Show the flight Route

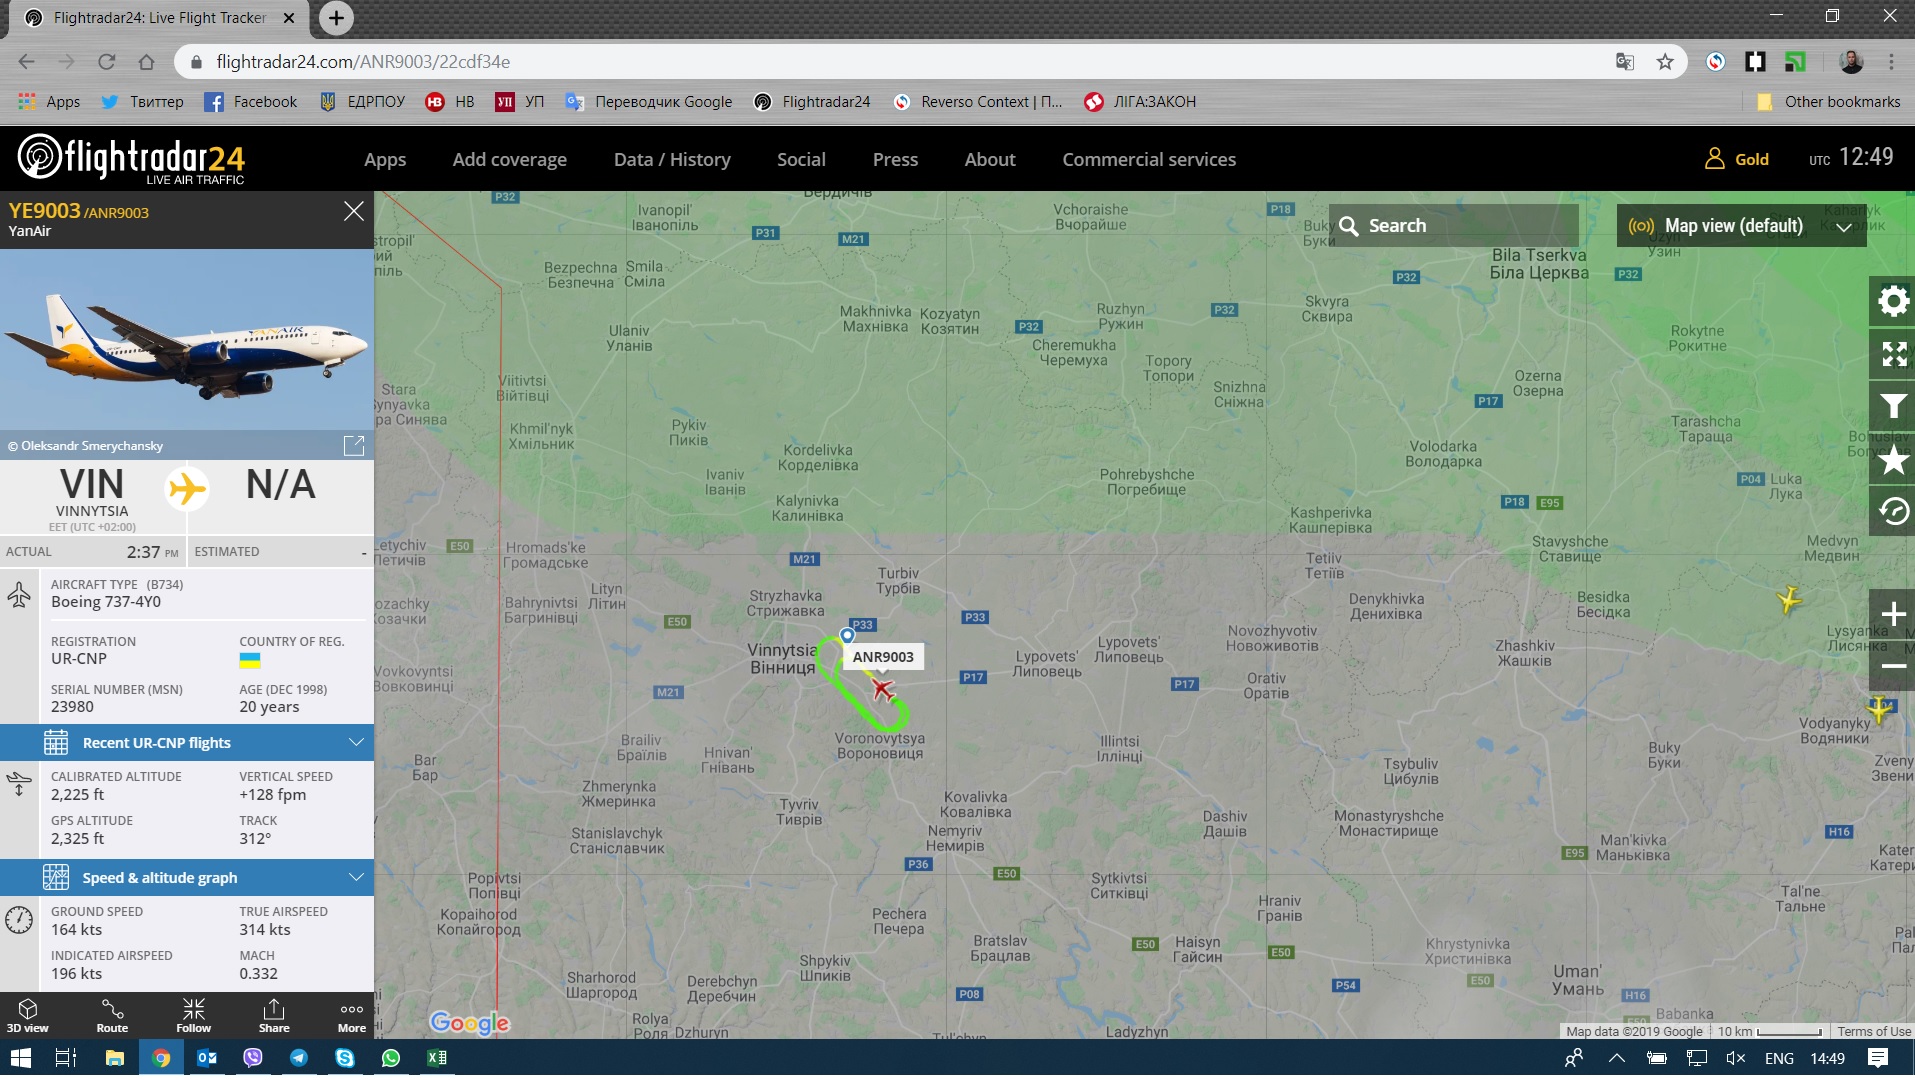click(112, 1015)
